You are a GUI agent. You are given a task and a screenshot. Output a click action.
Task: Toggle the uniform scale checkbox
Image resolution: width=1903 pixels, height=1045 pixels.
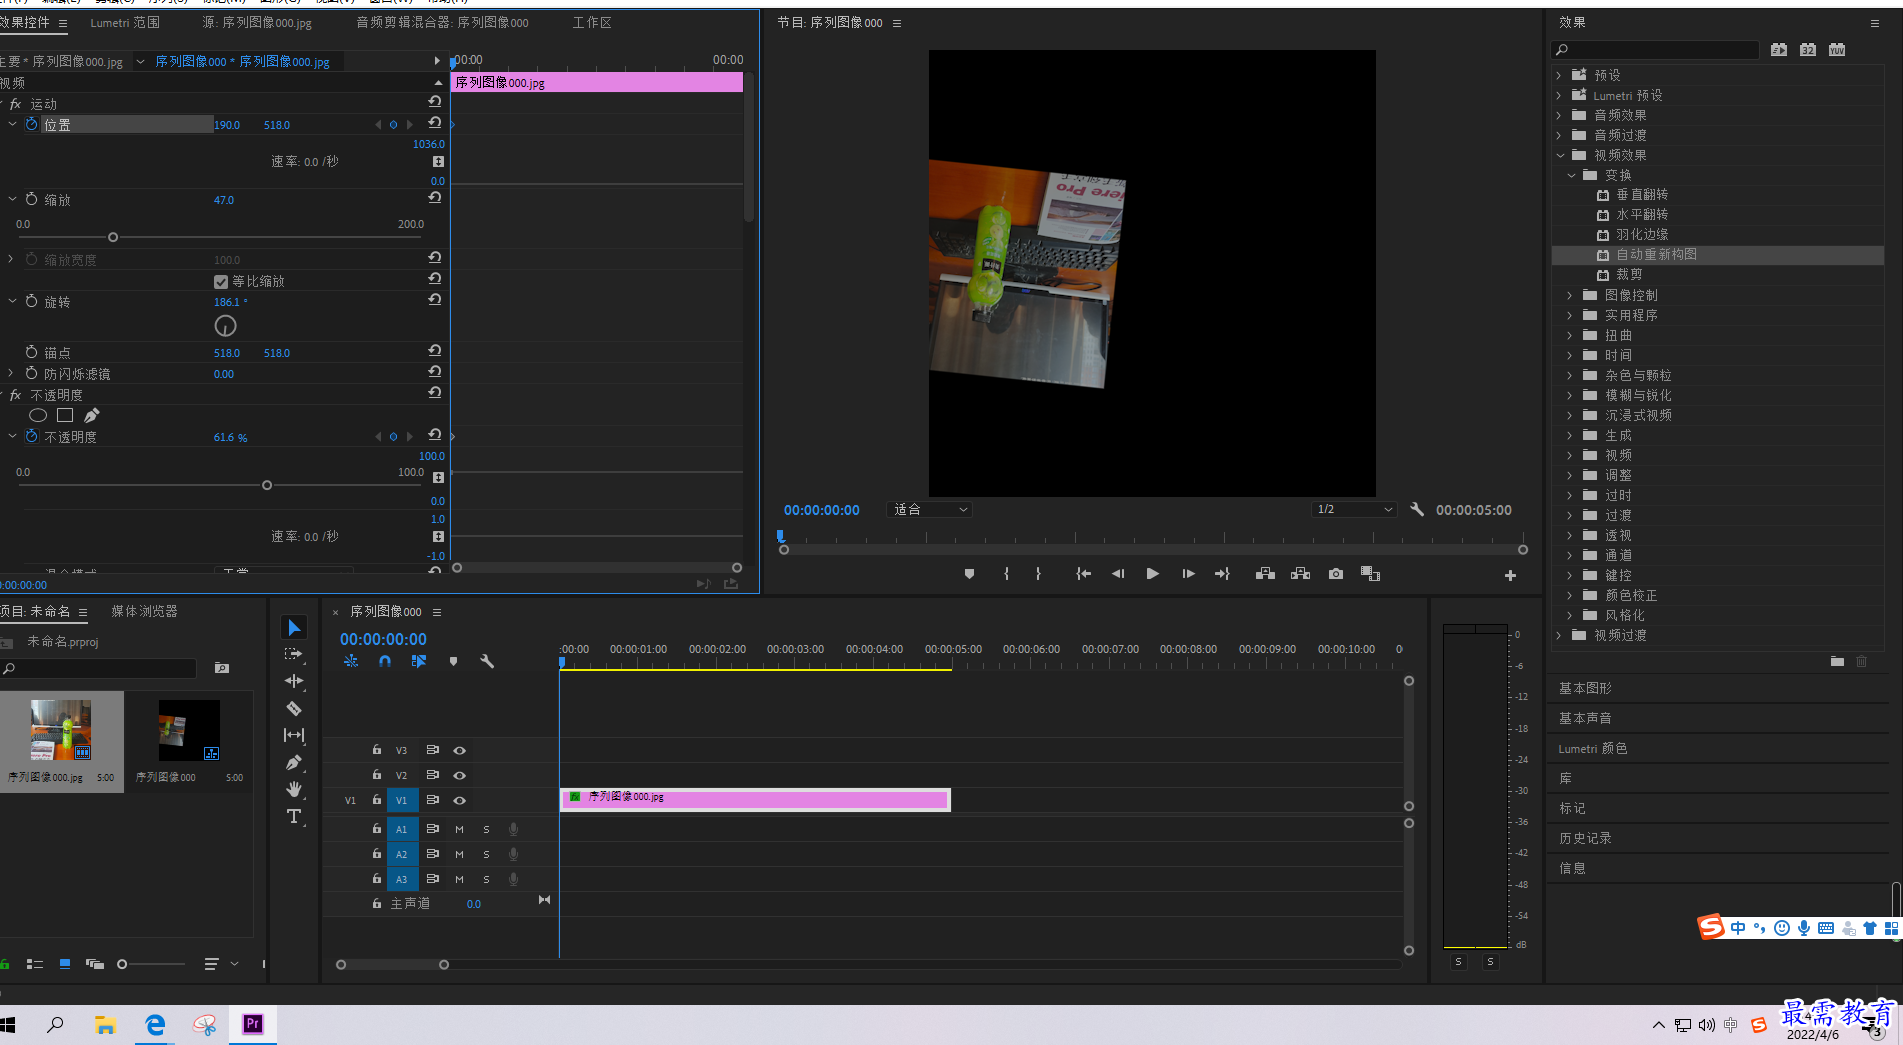coord(221,281)
